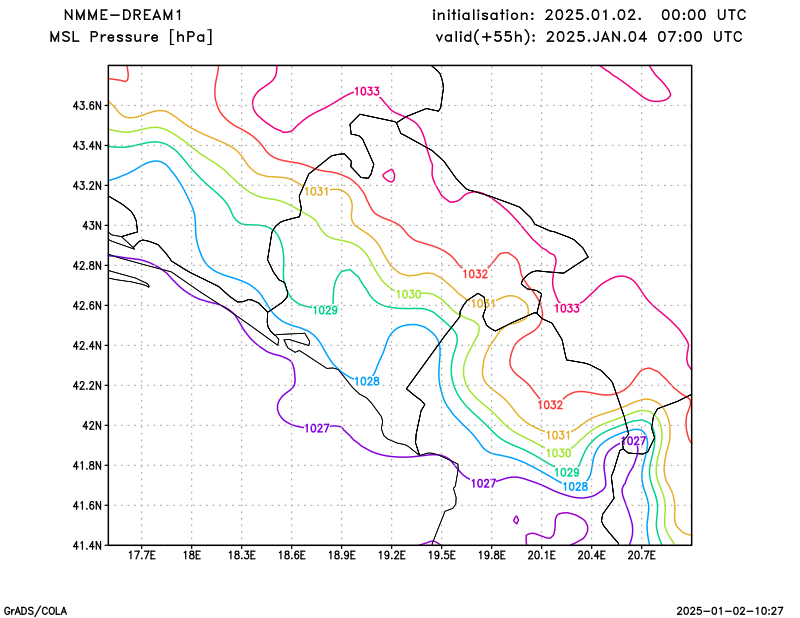Viewport: 800px width, 618px height.
Task: Click the MSL Pressure [hPa] subtitle
Action: [131, 37]
